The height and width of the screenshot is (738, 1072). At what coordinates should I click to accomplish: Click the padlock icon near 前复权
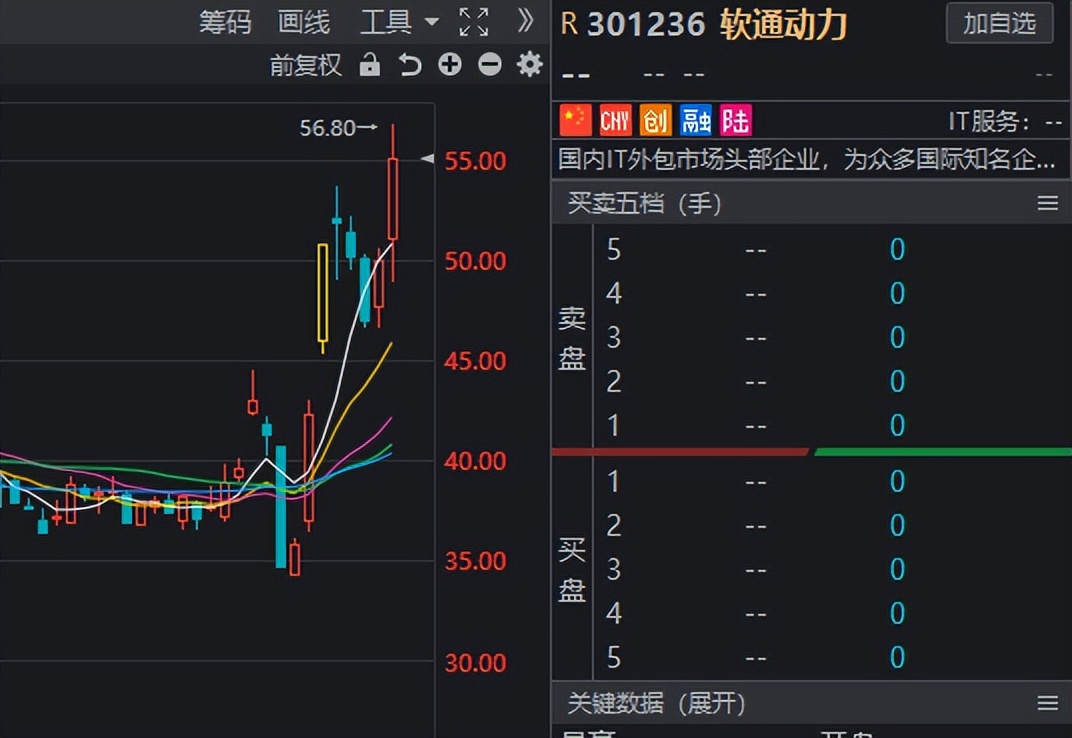(370, 65)
